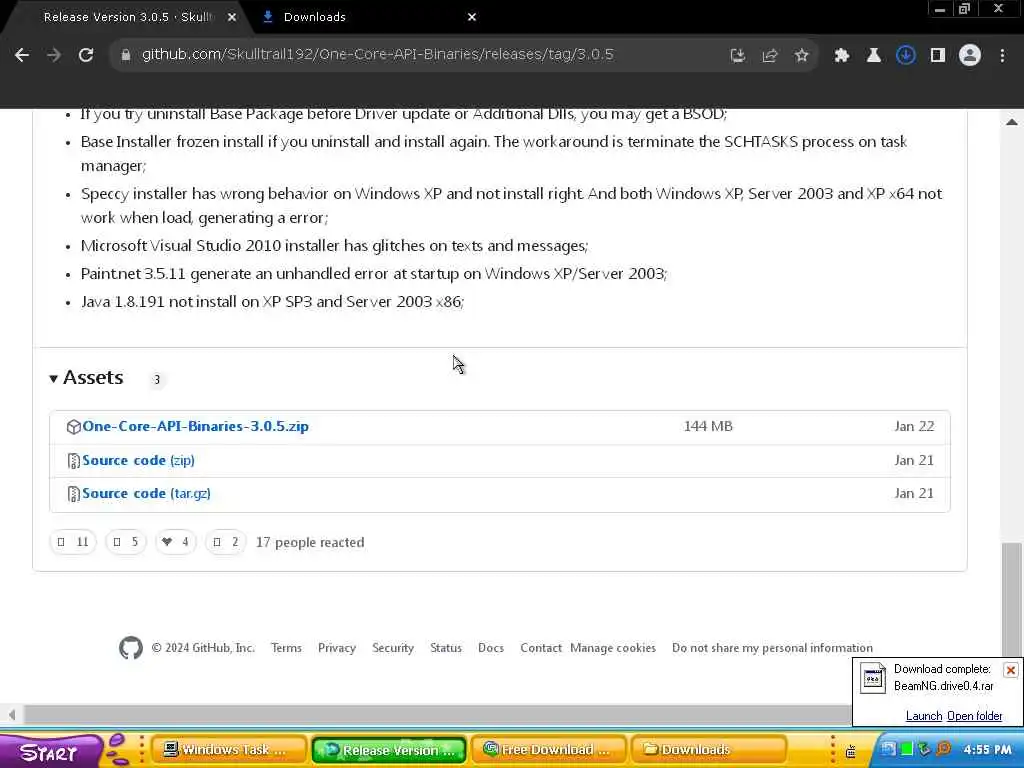Click package icon beside One-Core-API-Binaries zip
Viewport: 1024px width, 768px height.
[73, 427]
